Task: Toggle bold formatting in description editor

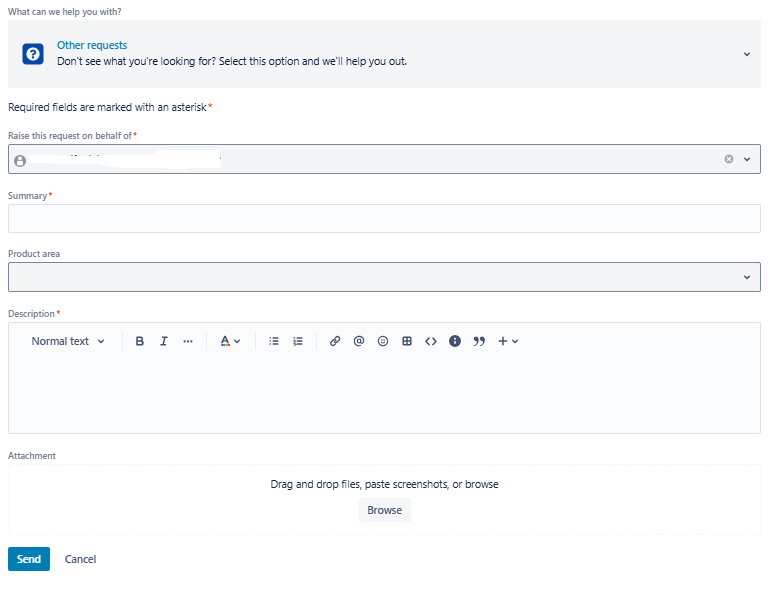Action: (x=140, y=341)
